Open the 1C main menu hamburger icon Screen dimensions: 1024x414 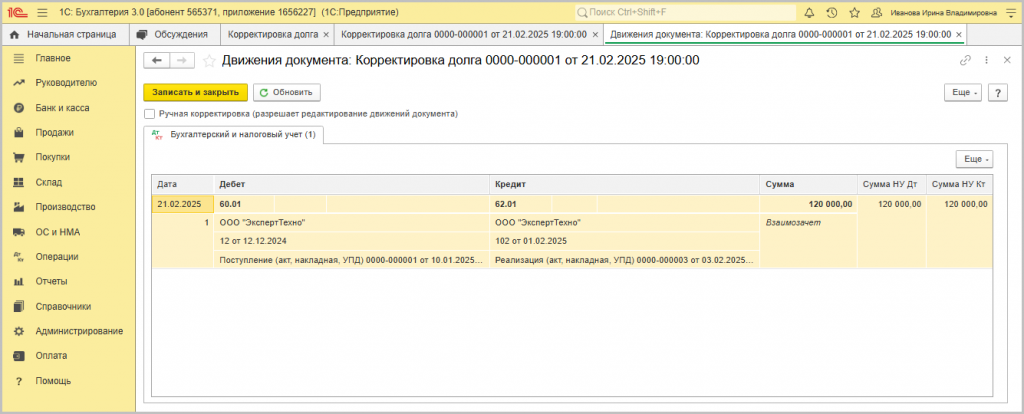(x=42, y=12)
